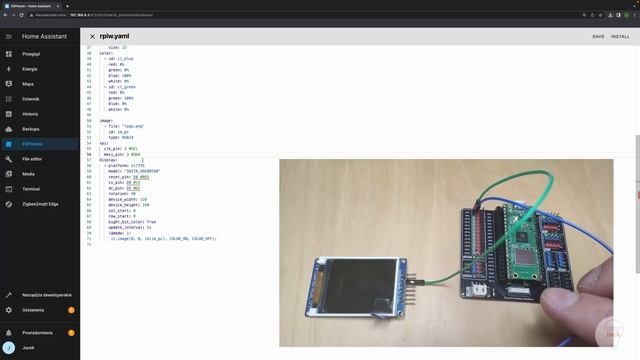This screenshot has width=640, height=360.
Task: Open Backups in the sidebar
Action: pos(31,129)
